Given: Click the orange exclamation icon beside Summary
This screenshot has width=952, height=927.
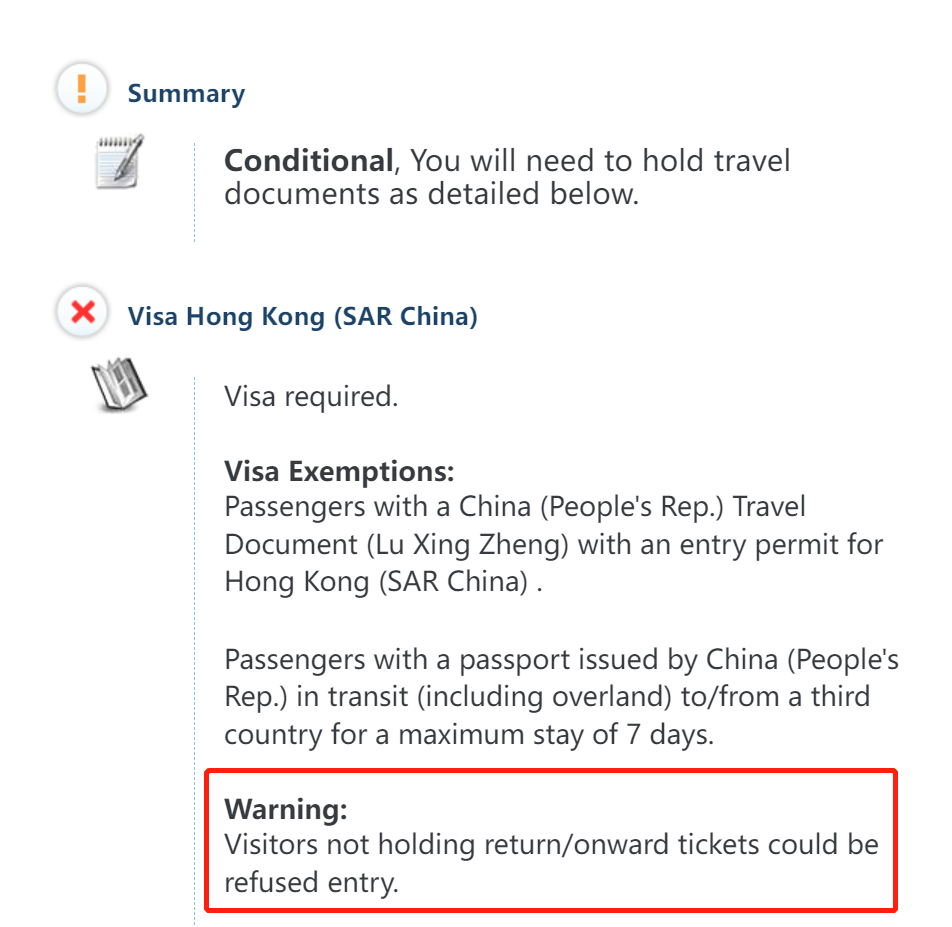Looking at the screenshot, I should pos(82,91).
